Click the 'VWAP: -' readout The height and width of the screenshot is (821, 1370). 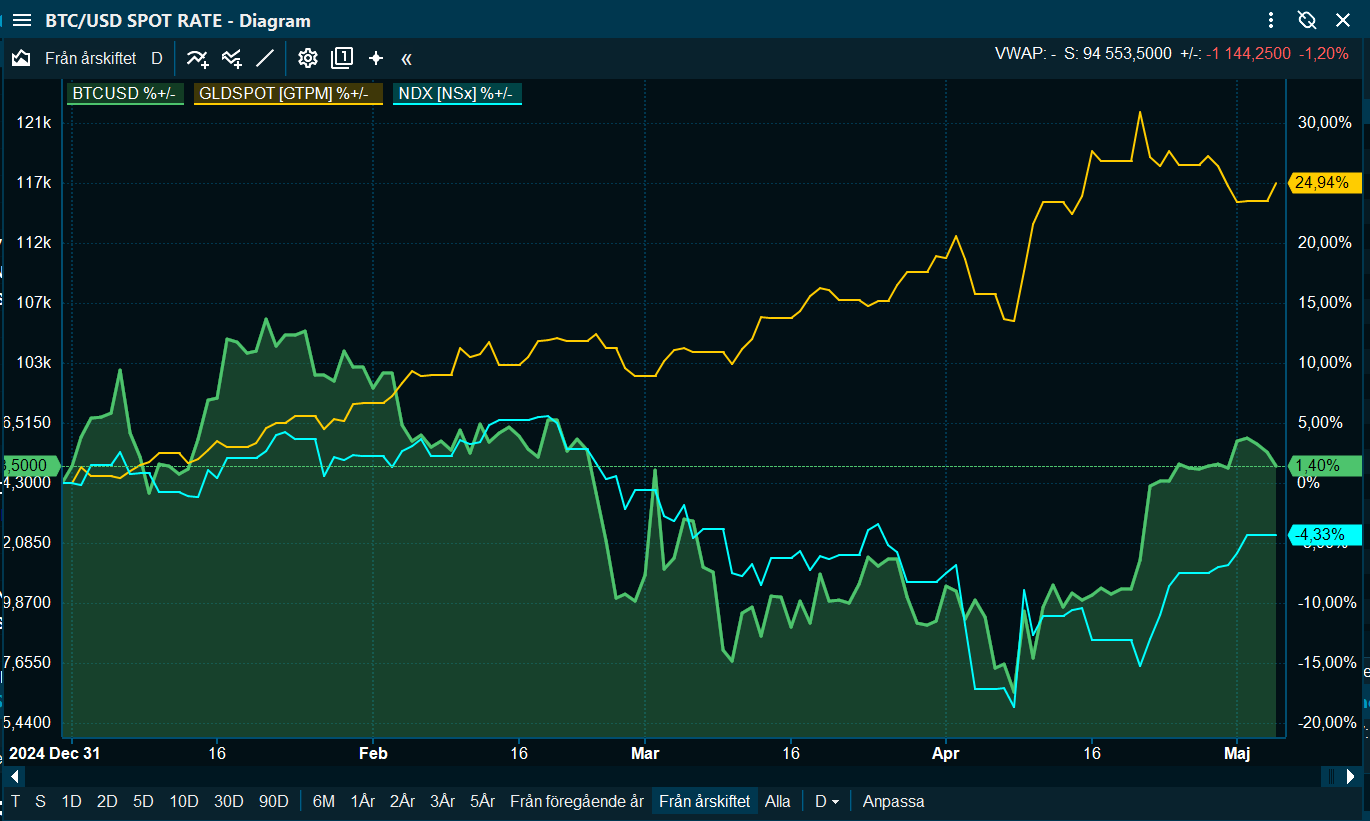(1025, 53)
